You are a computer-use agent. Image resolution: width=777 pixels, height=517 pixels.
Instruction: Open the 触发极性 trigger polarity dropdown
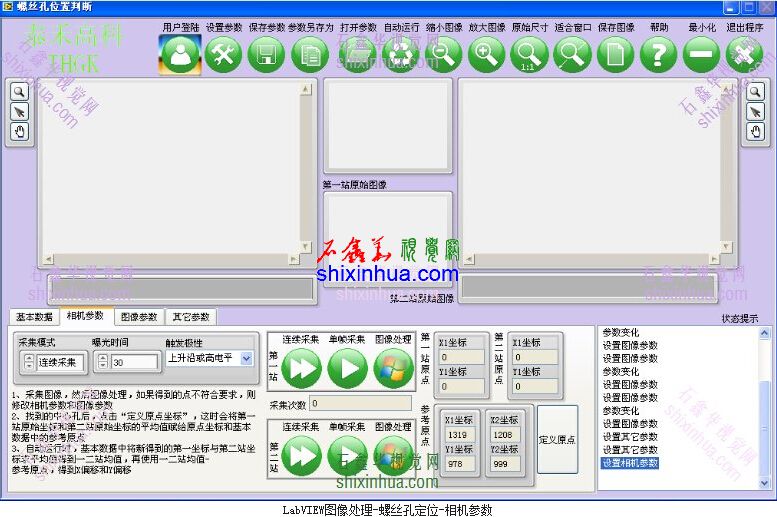[x=246, y=358]
